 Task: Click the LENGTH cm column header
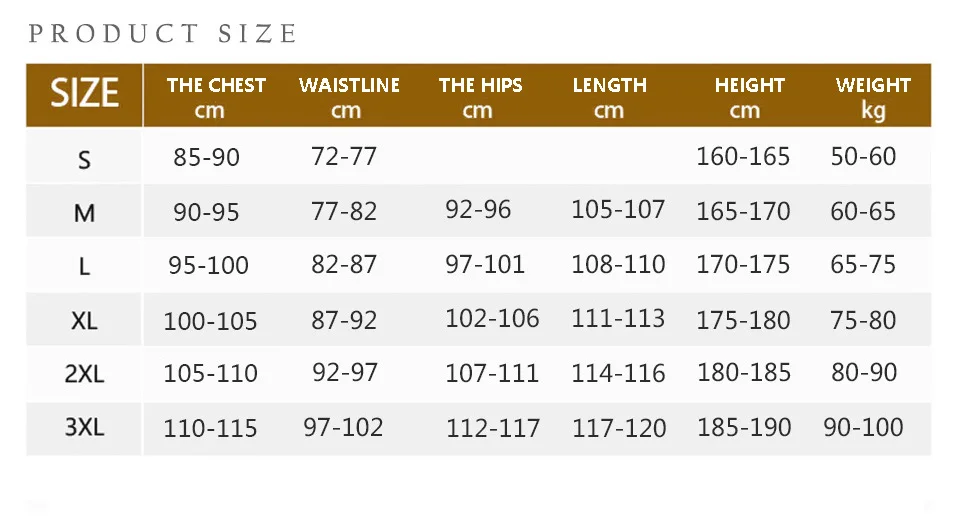coord(609,97)
